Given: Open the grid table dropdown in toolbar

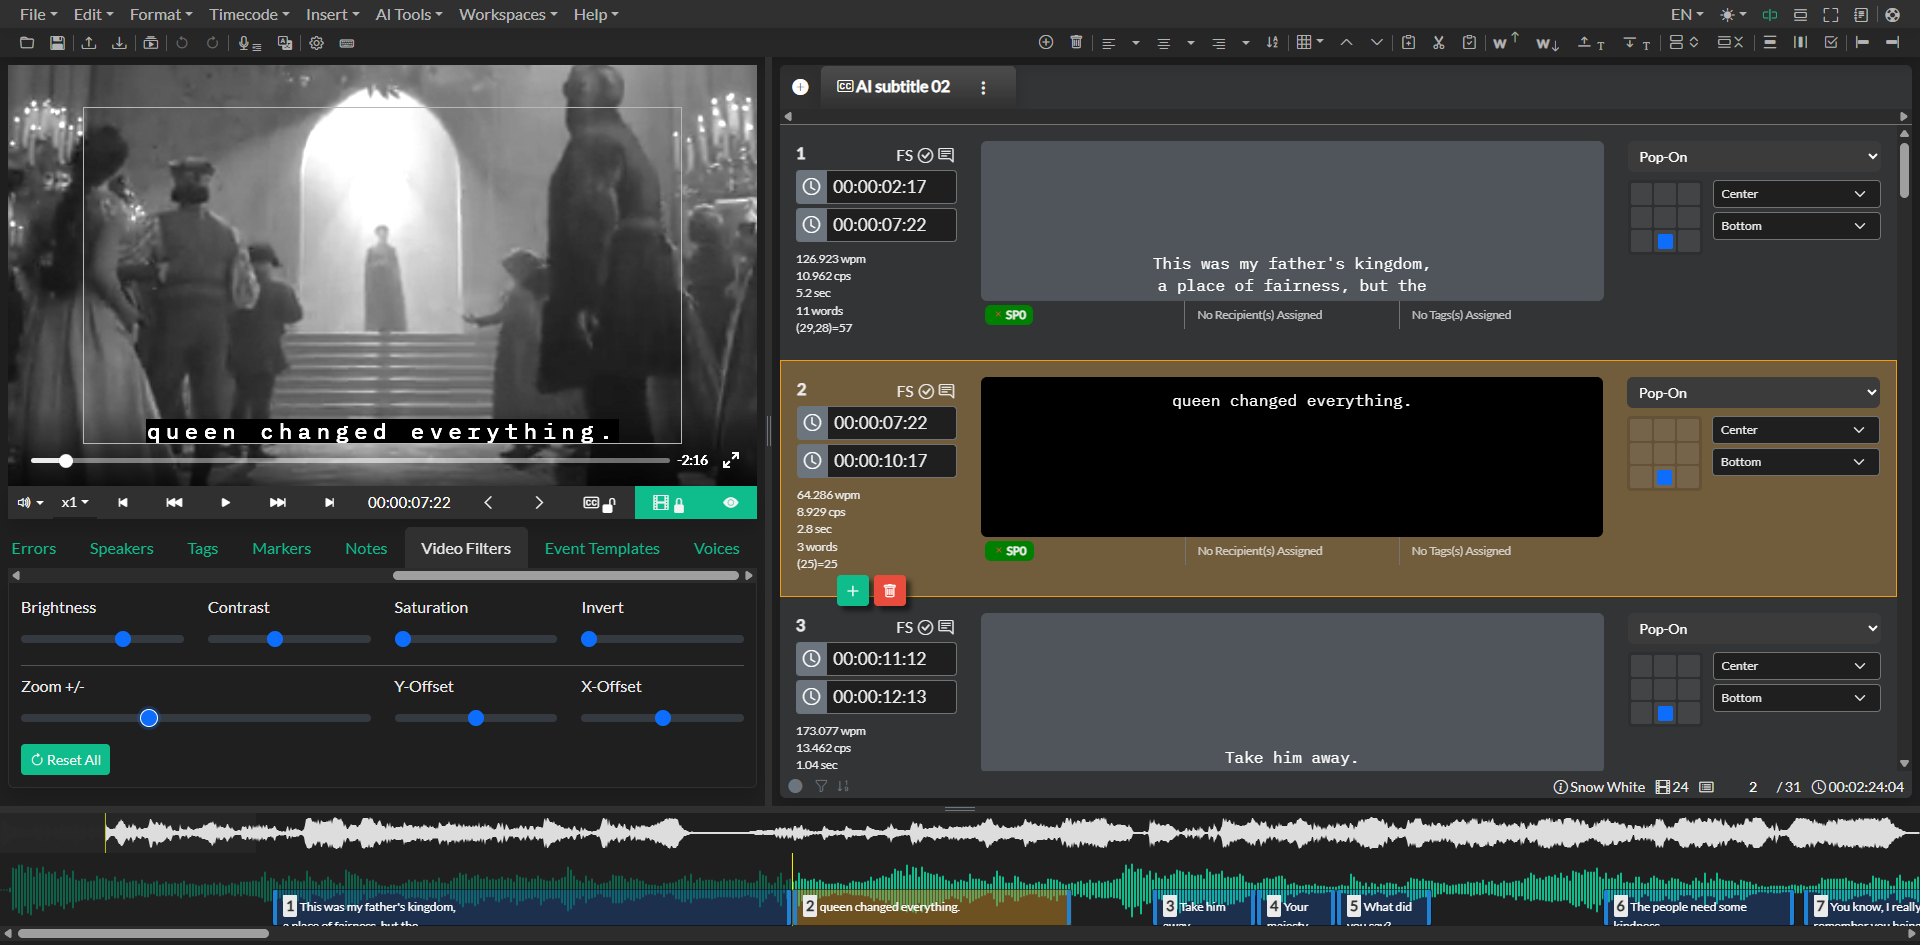Looking at the screenshot, I should click(x=1310, y=42).
